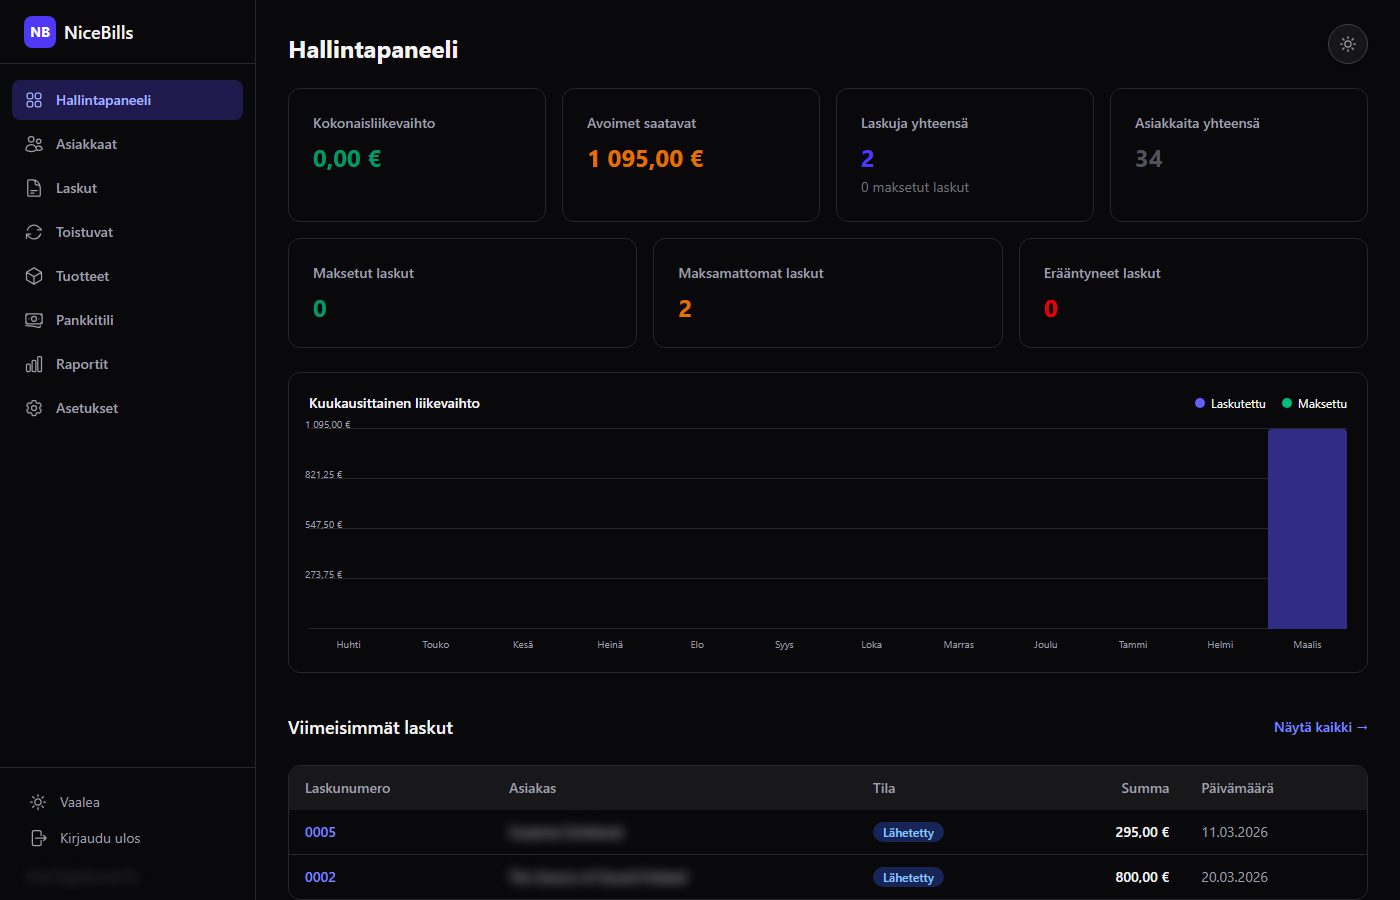The image size is (1400, 900).
Task: Open invoice number 0002
Action: pyautogui.click(x=320, y=877)
